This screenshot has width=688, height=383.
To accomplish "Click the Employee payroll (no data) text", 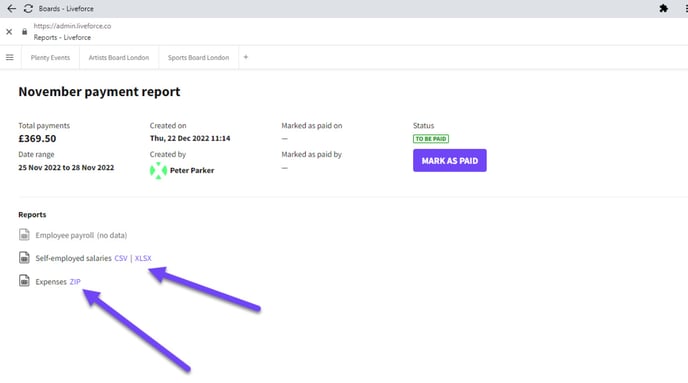I will 81,236.
